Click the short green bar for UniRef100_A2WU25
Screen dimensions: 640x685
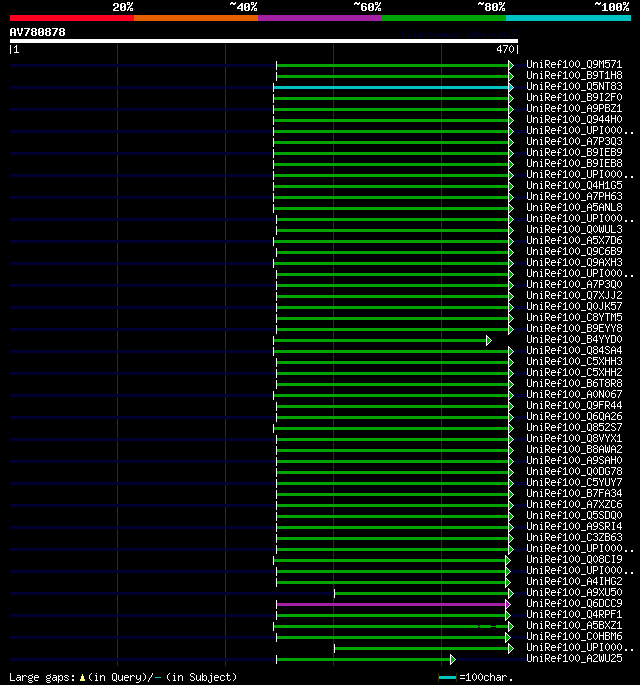click(x=365, y=660)
